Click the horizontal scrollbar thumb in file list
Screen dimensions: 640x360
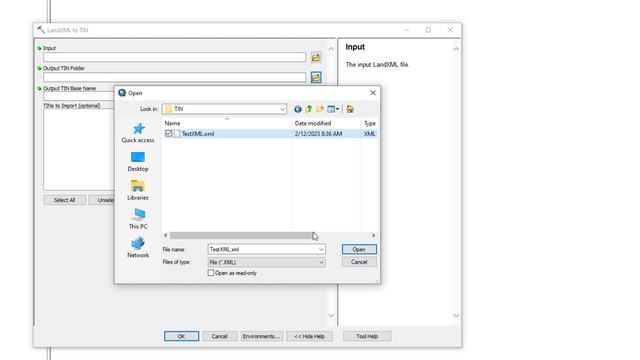[241, 236]
